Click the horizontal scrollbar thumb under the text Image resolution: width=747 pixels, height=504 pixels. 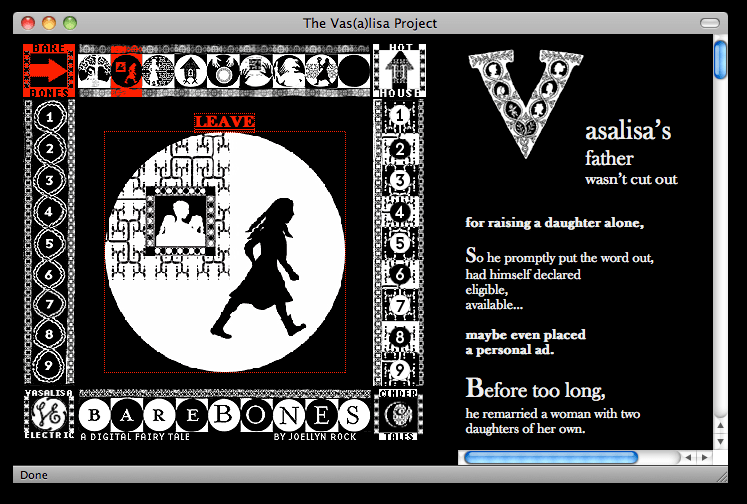point(550,457)
